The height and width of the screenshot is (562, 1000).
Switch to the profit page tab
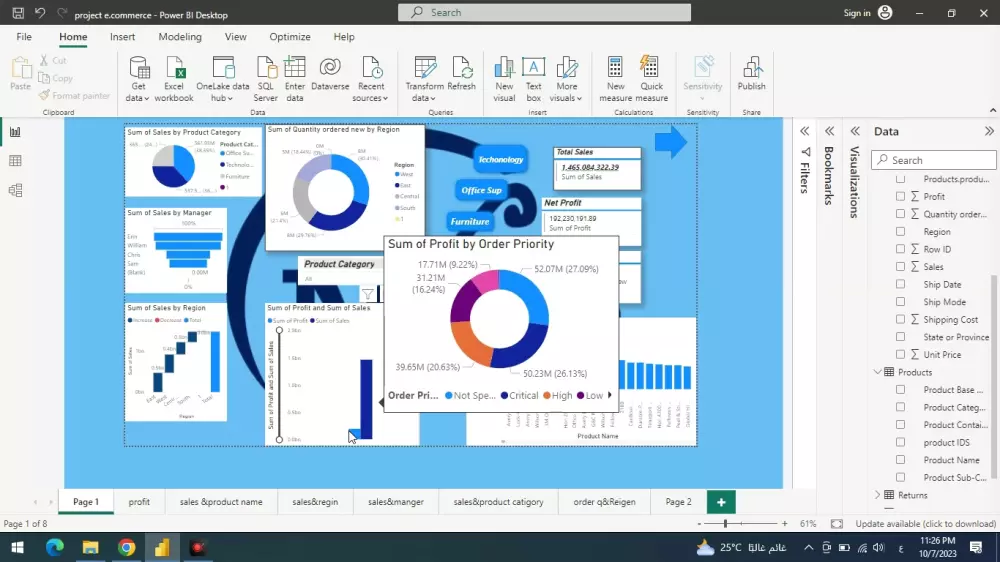pos(139,502)
